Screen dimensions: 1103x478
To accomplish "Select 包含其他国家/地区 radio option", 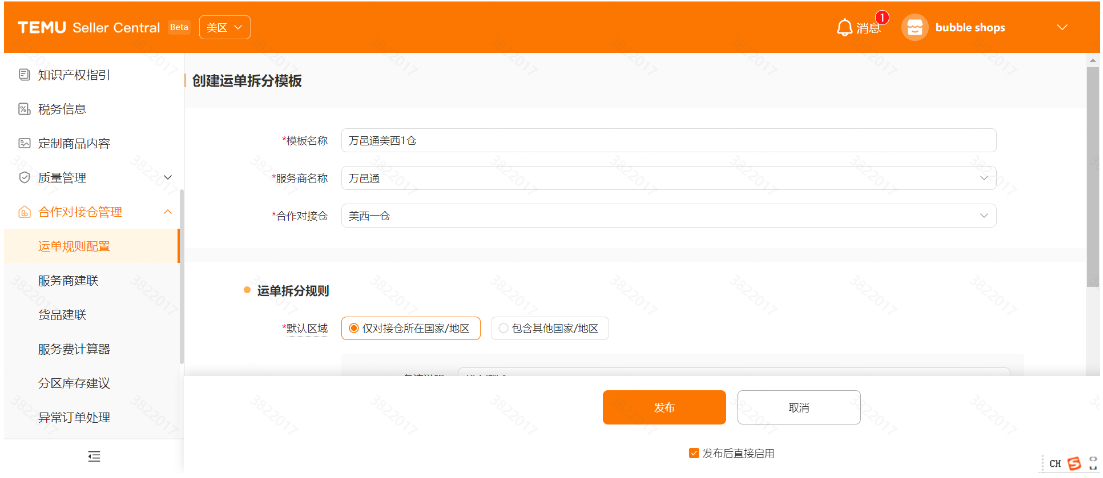I will [503, 328].
